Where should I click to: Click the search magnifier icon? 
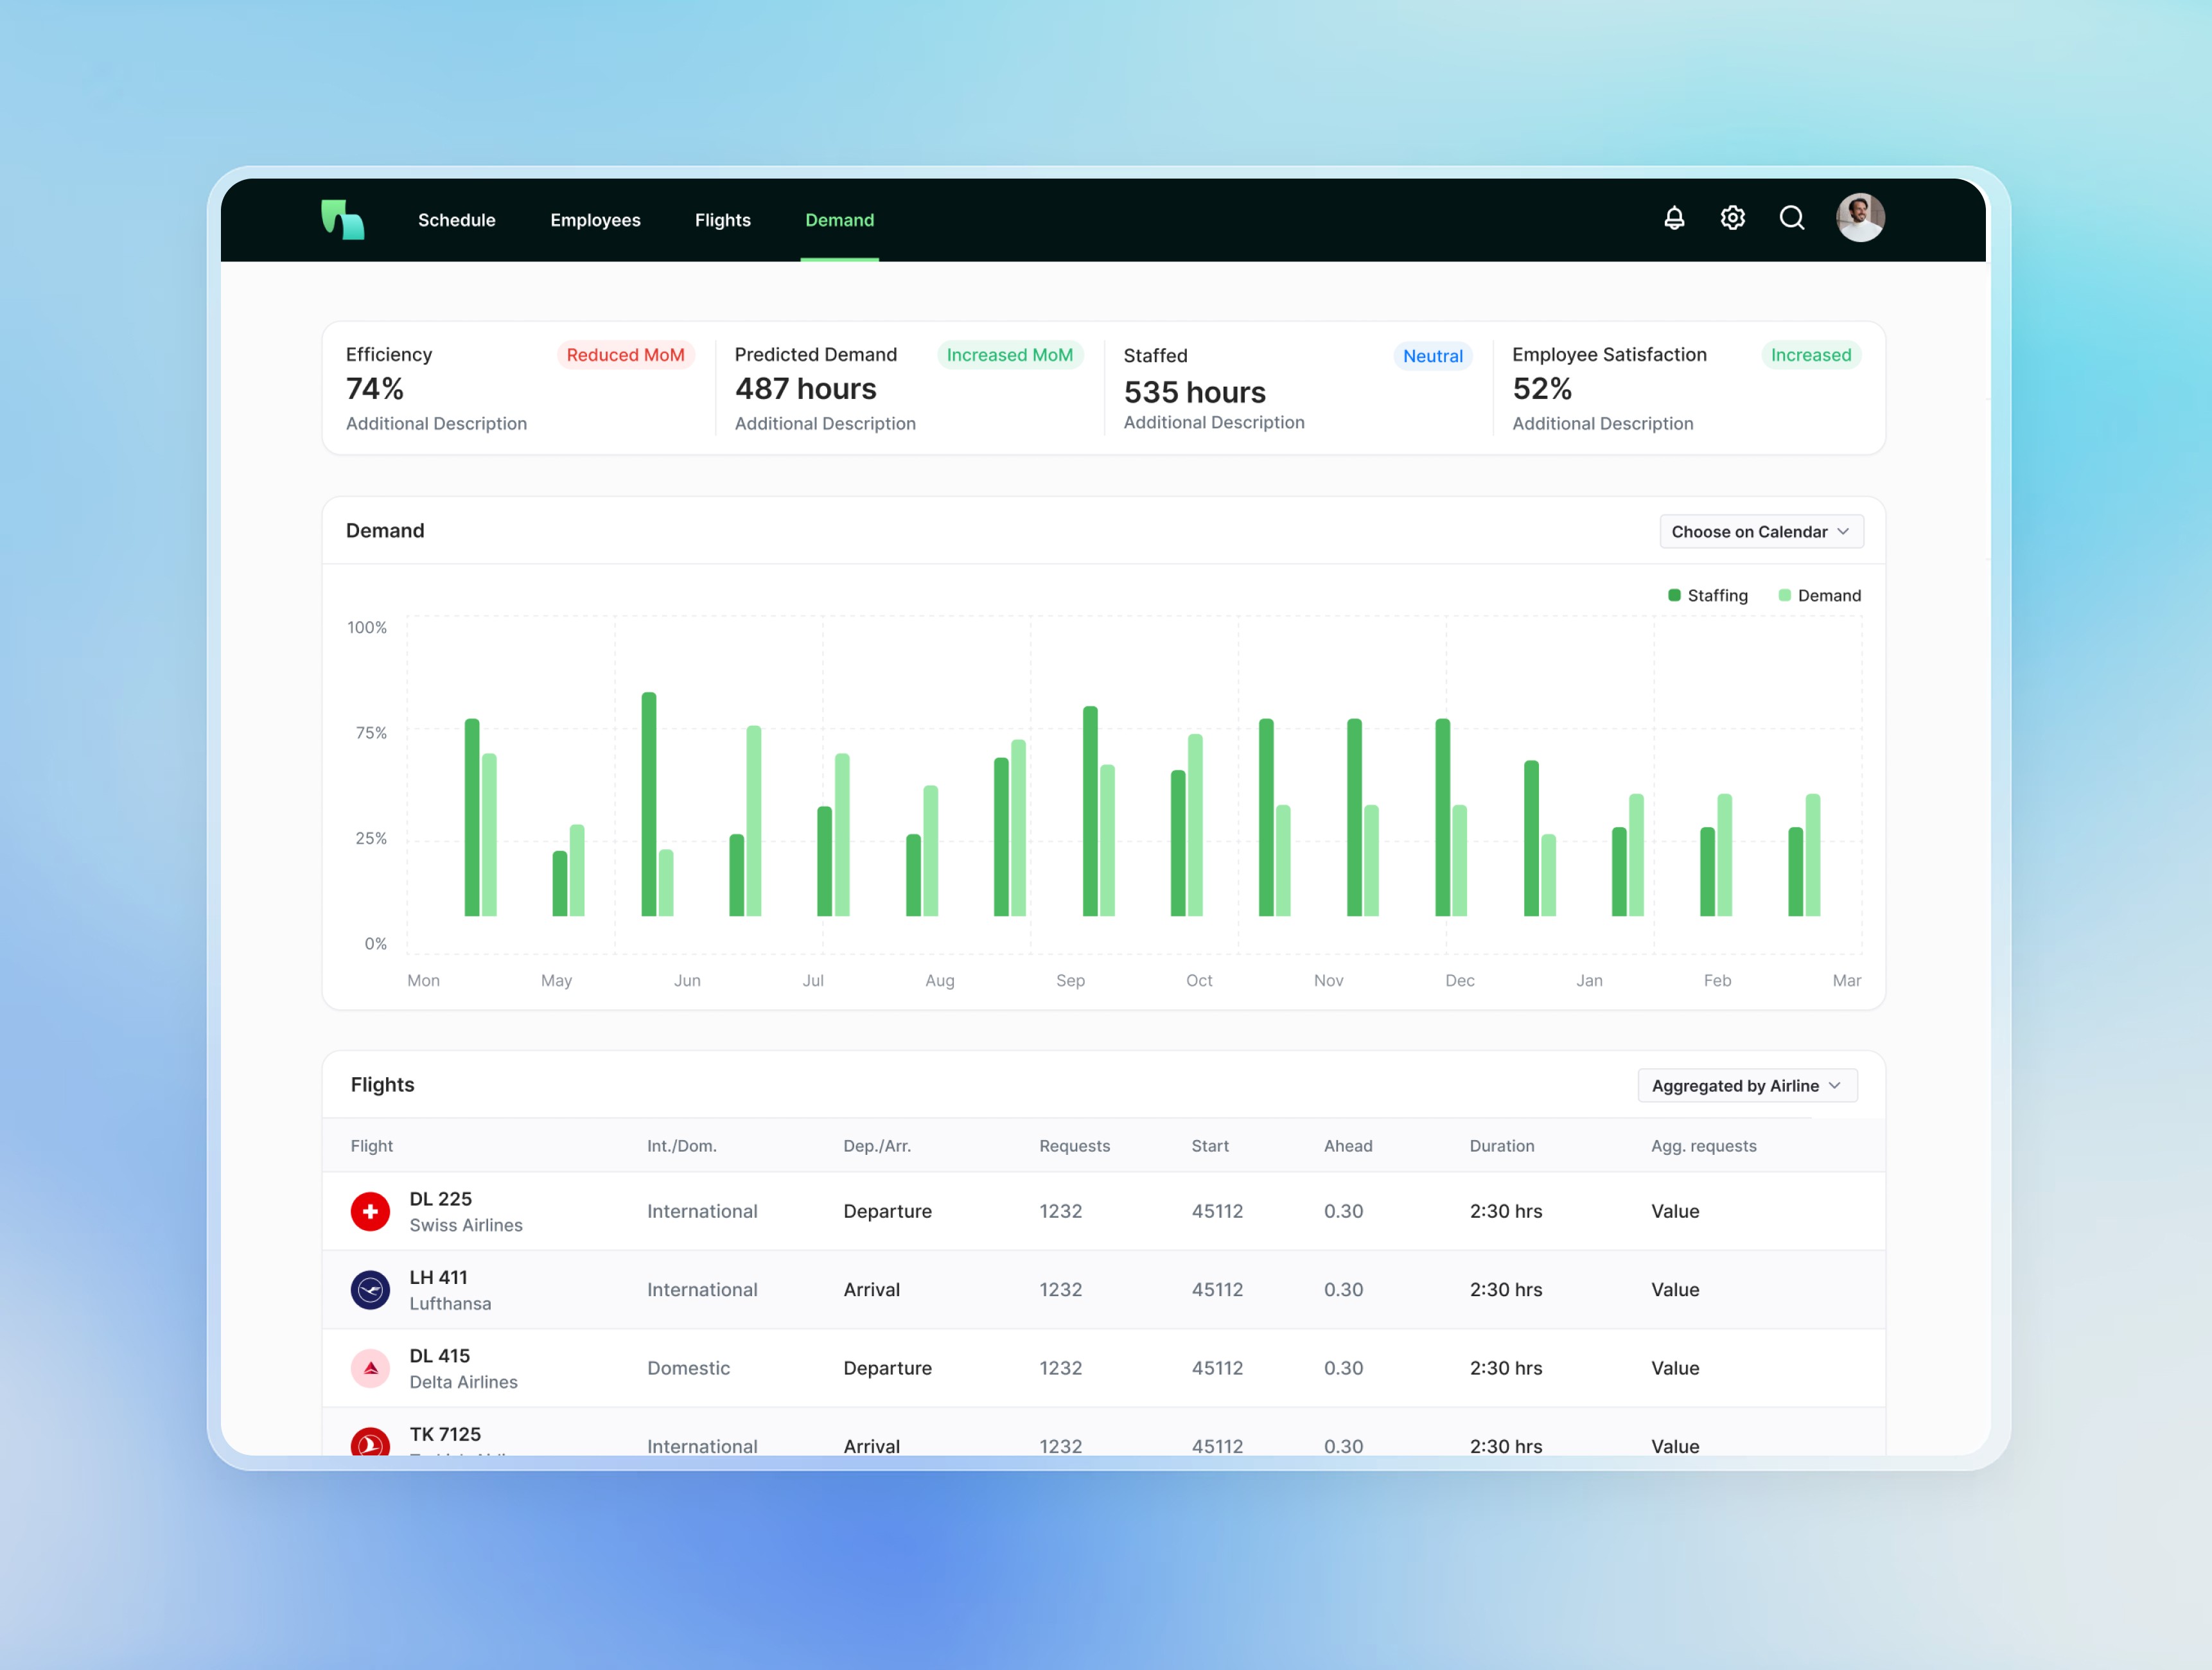click(1791, 218)
